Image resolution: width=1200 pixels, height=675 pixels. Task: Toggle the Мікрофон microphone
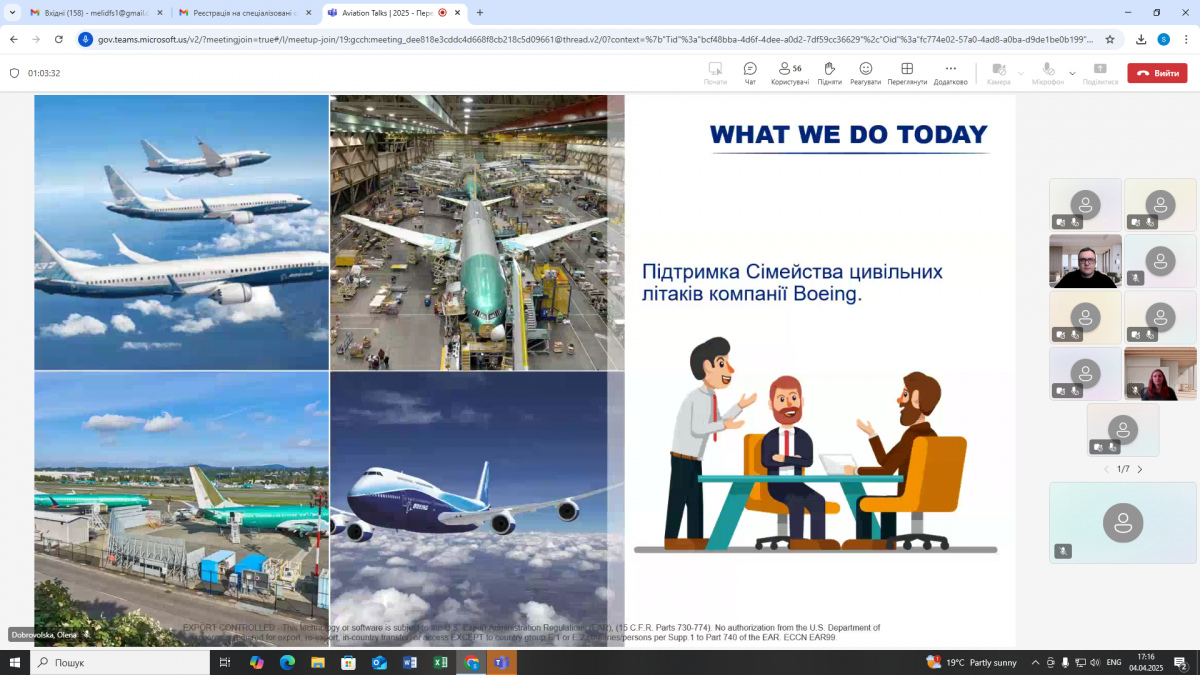click(1048, 72)
